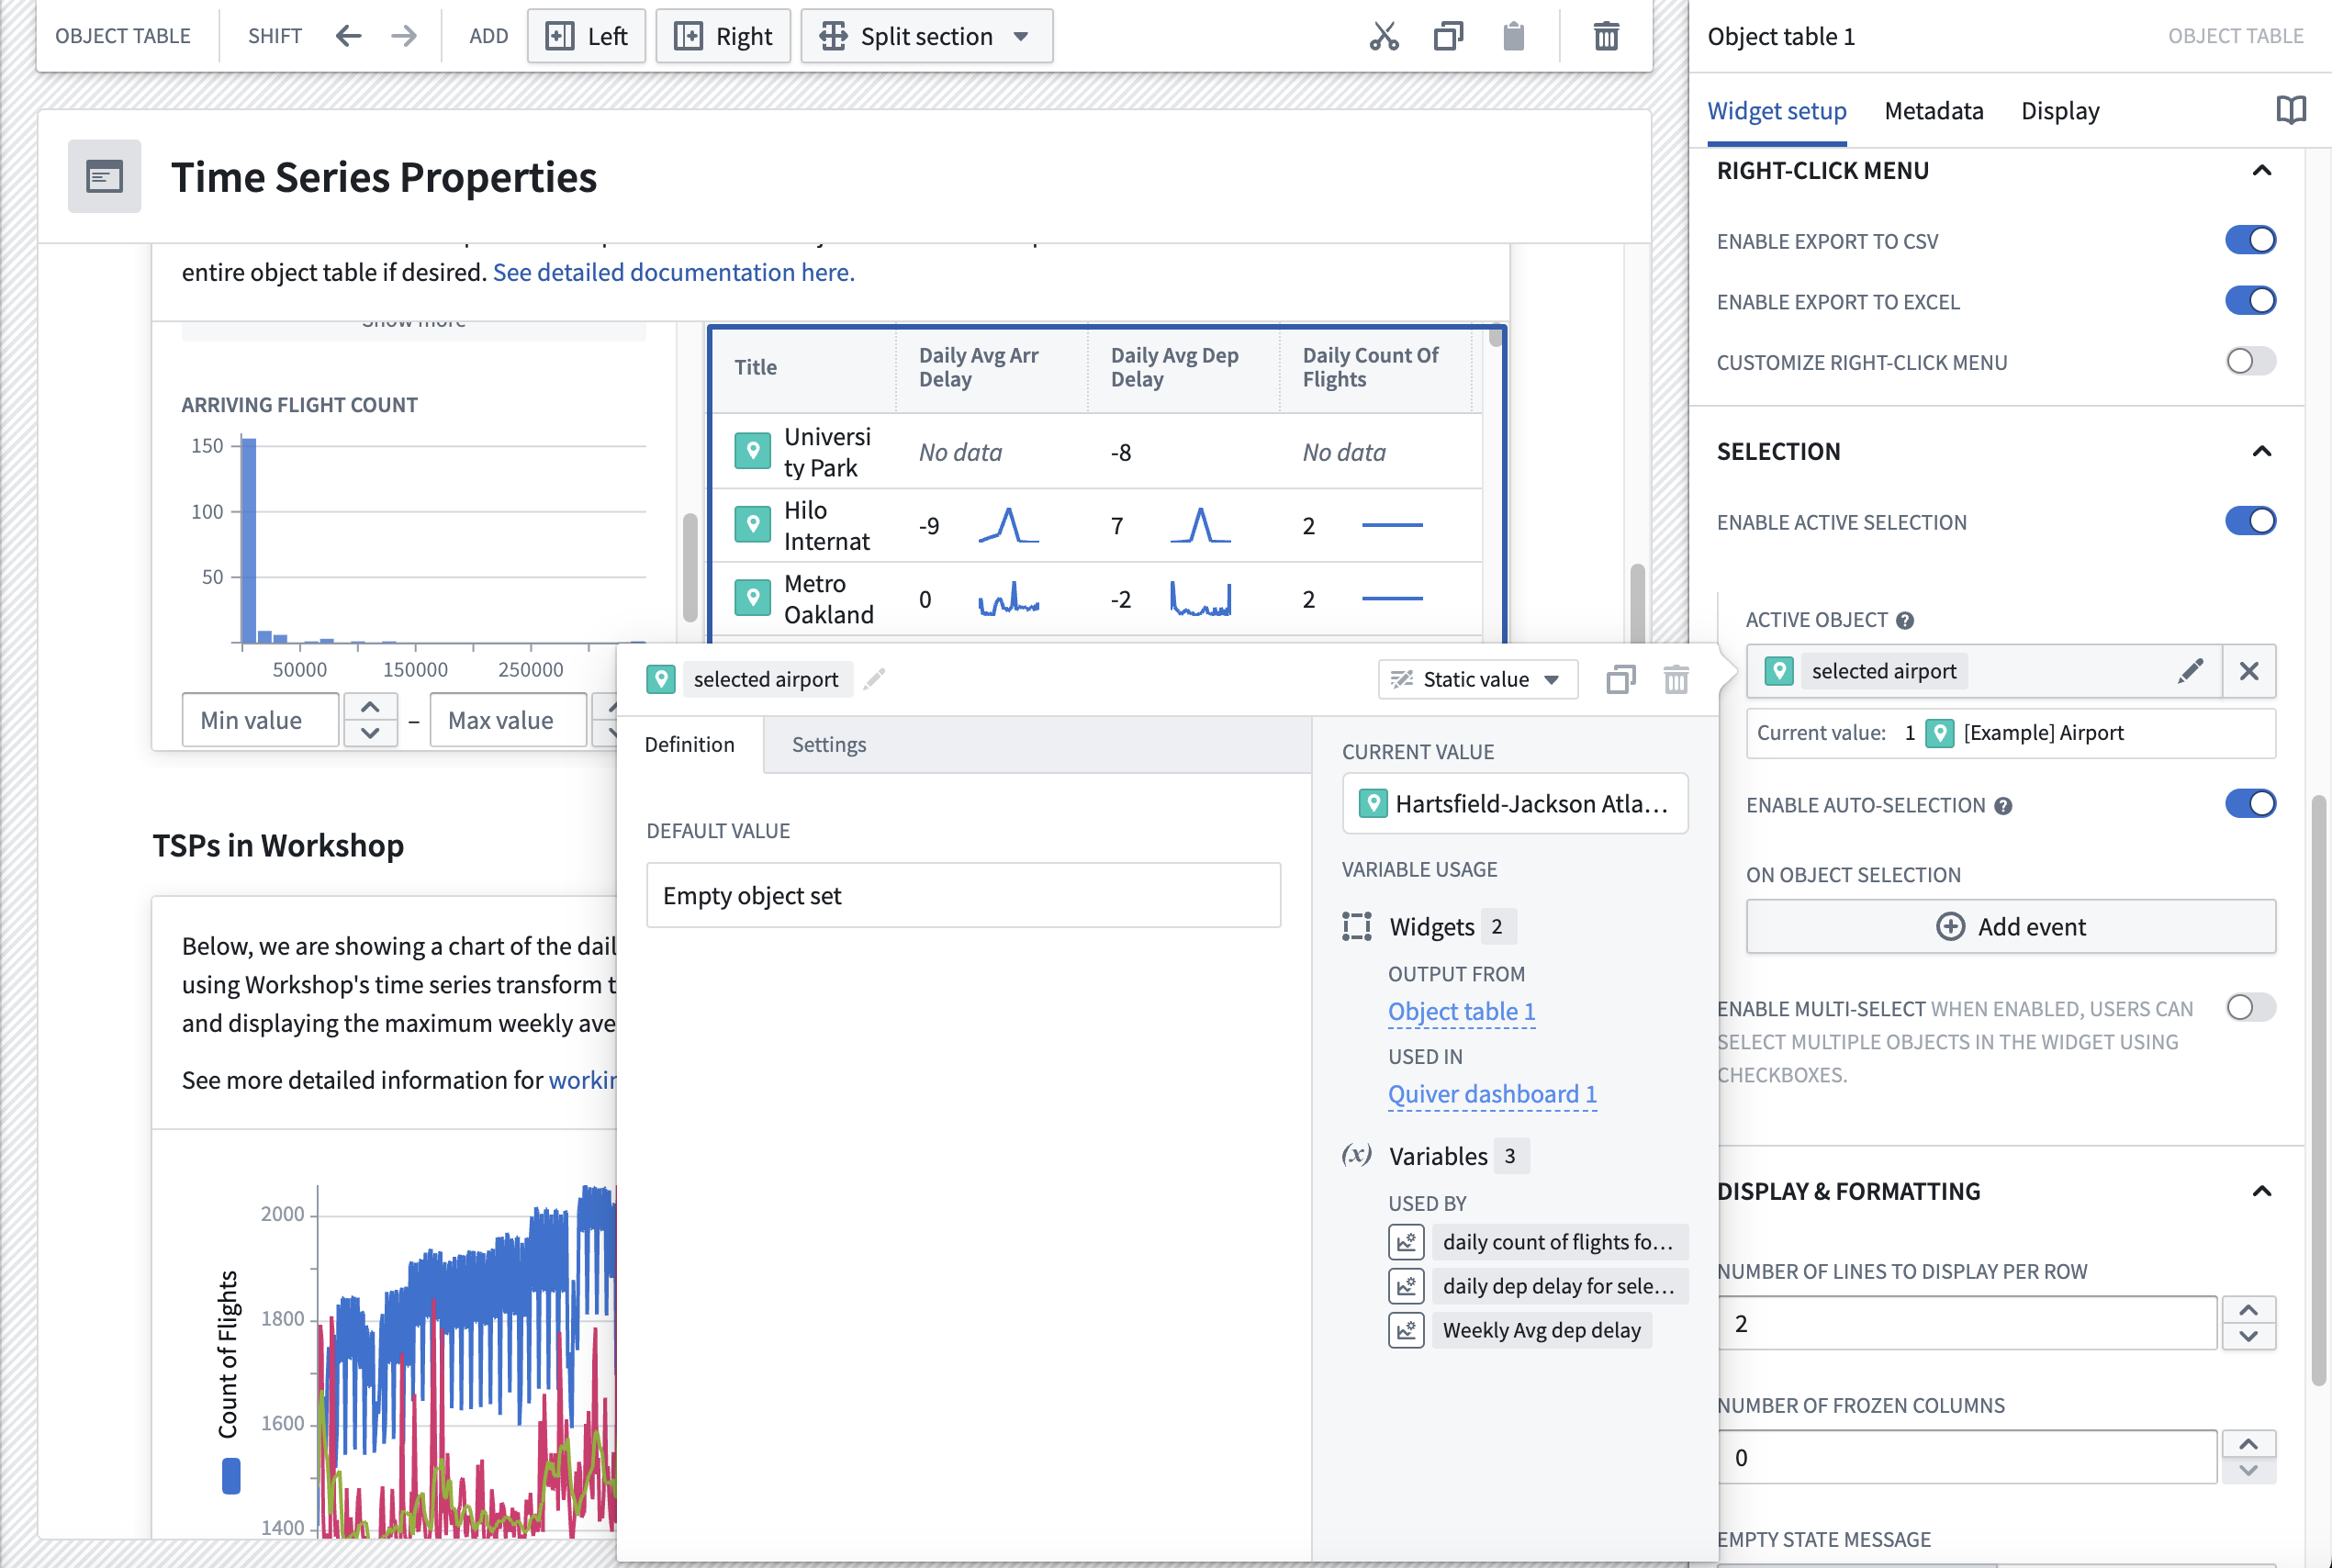
Task: Click the Weekly Avg dep delay variable icon
Action: (1406, 1330)
